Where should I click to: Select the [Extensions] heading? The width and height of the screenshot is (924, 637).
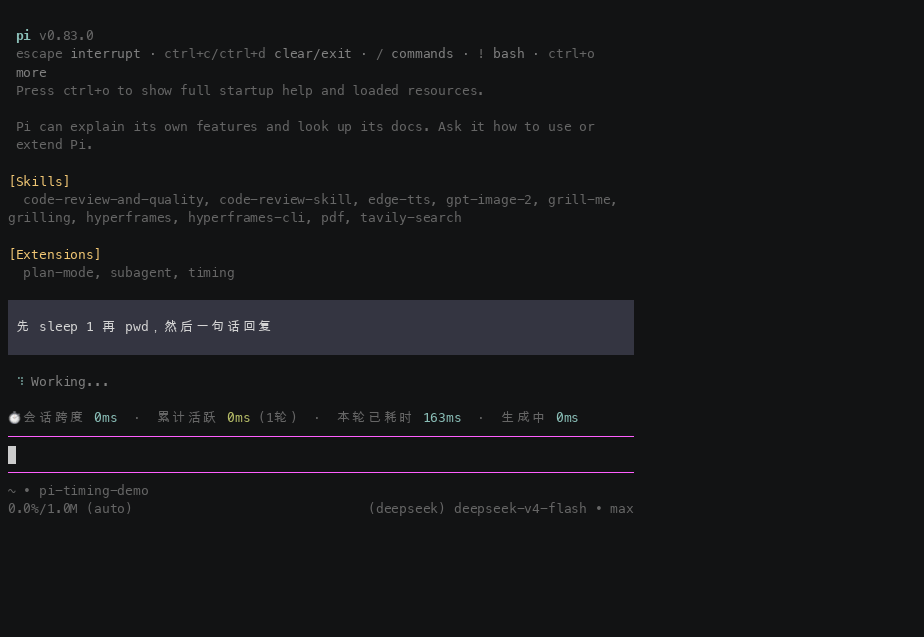[55, 254]
